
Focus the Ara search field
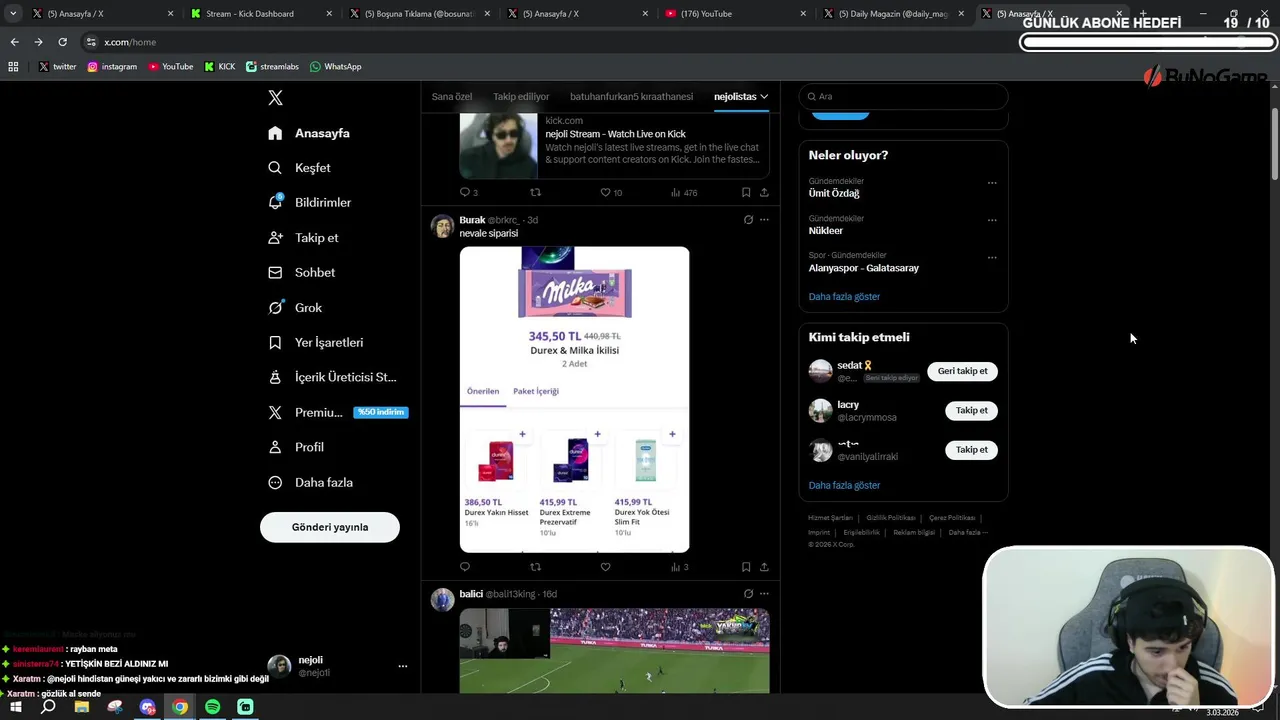pos(903,97)
